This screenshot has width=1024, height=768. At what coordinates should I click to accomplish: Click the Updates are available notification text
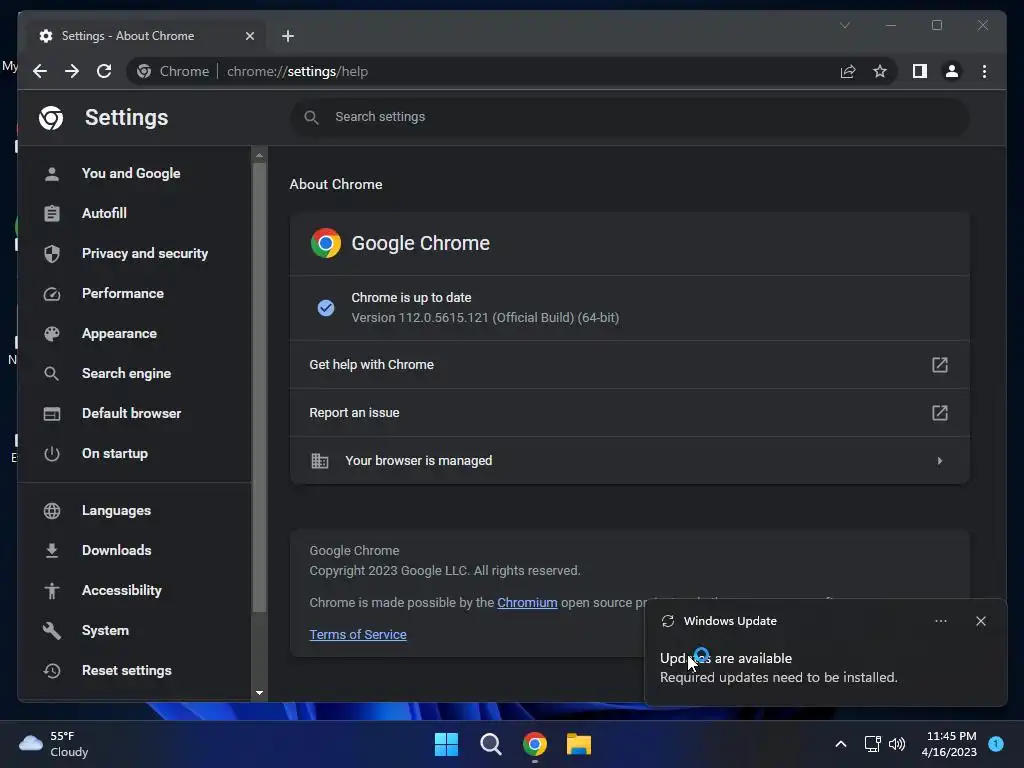[x=726, y=658]
